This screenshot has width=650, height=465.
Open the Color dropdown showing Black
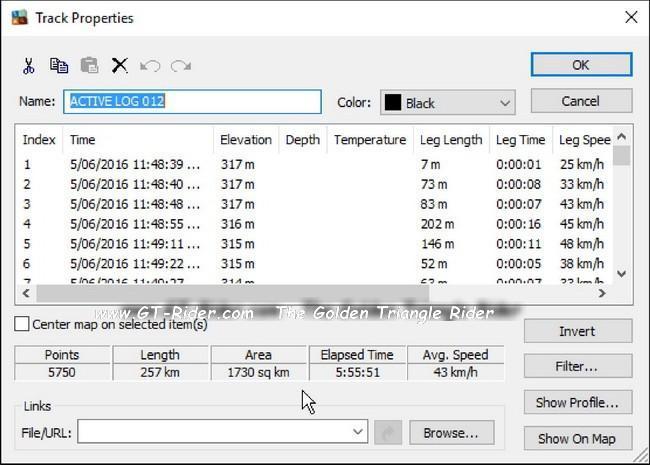point(447,102)
